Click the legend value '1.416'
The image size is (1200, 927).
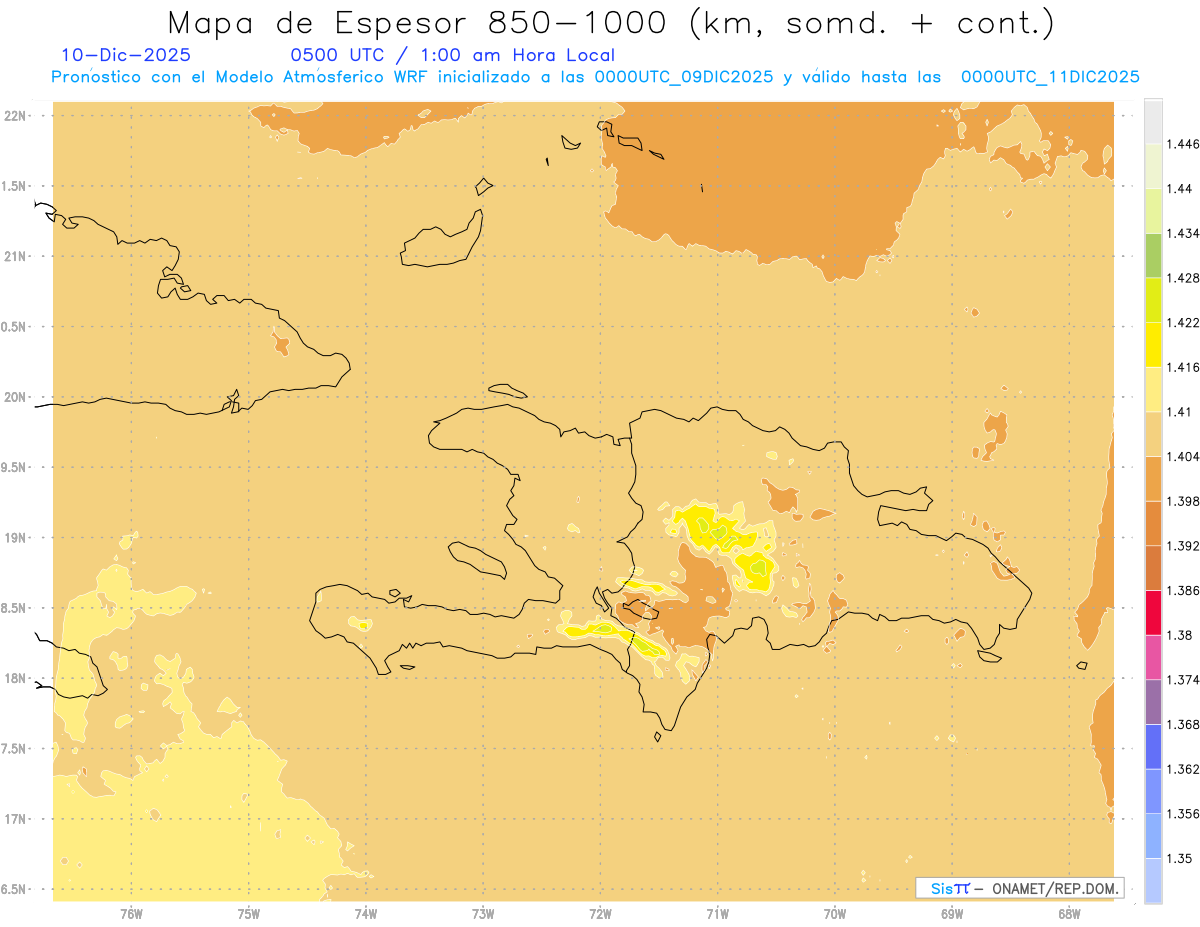(x=1185, y=367)
